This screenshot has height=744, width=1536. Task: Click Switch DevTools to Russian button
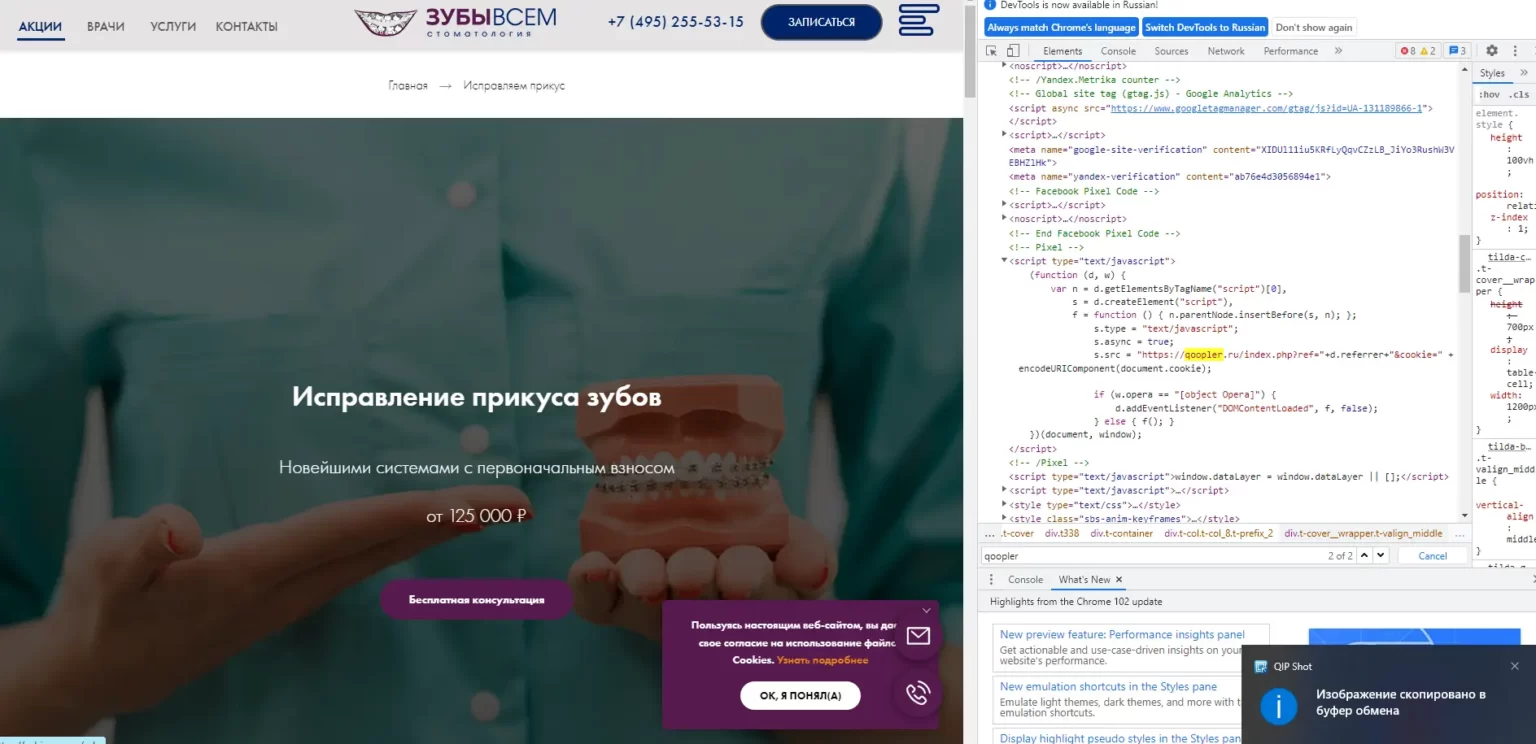pos(1205,27)
